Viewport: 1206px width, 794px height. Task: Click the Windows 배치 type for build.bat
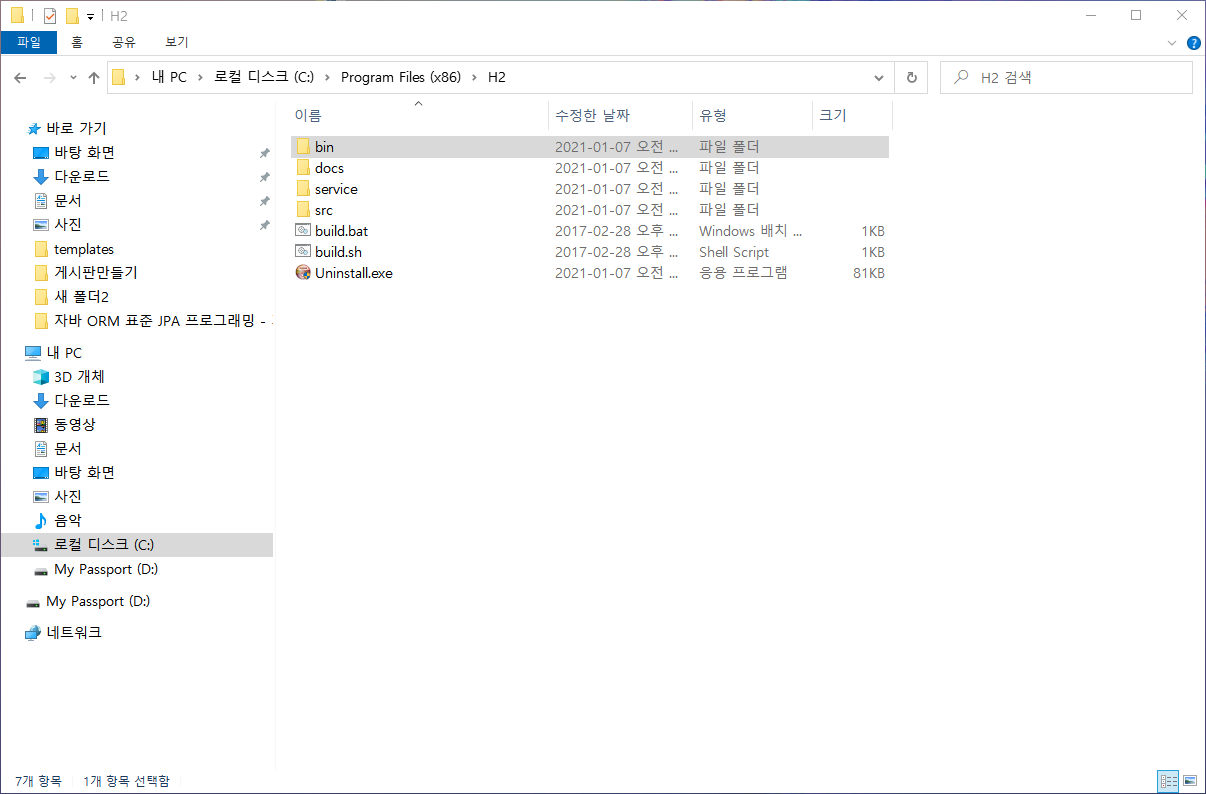tap(750, 231)
